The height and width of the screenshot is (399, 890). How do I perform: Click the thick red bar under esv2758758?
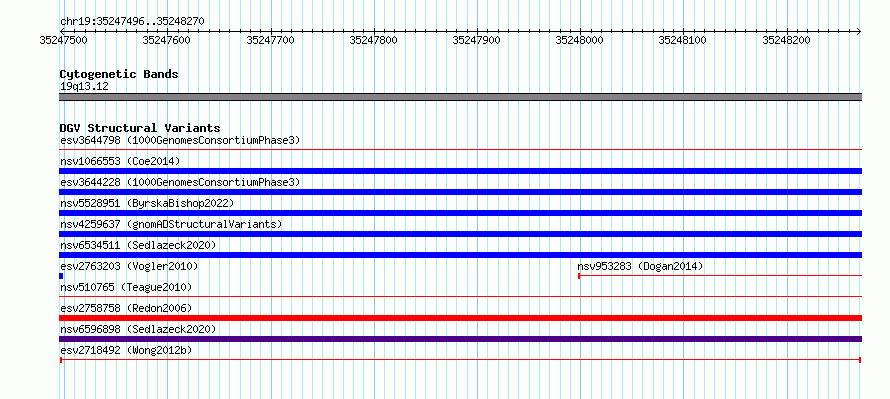[460, 318]
